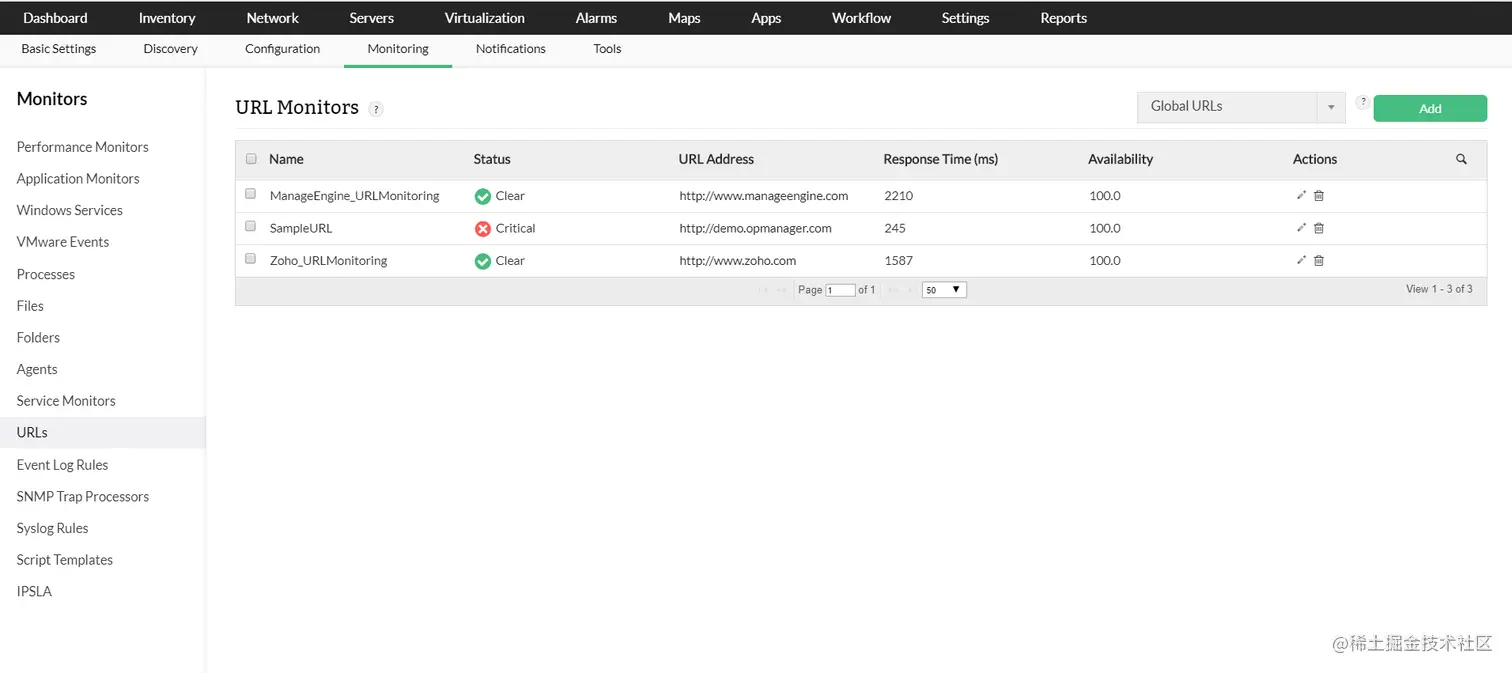Select all monitors using header checkbox
1512x673 pixels.
[250, 158]
